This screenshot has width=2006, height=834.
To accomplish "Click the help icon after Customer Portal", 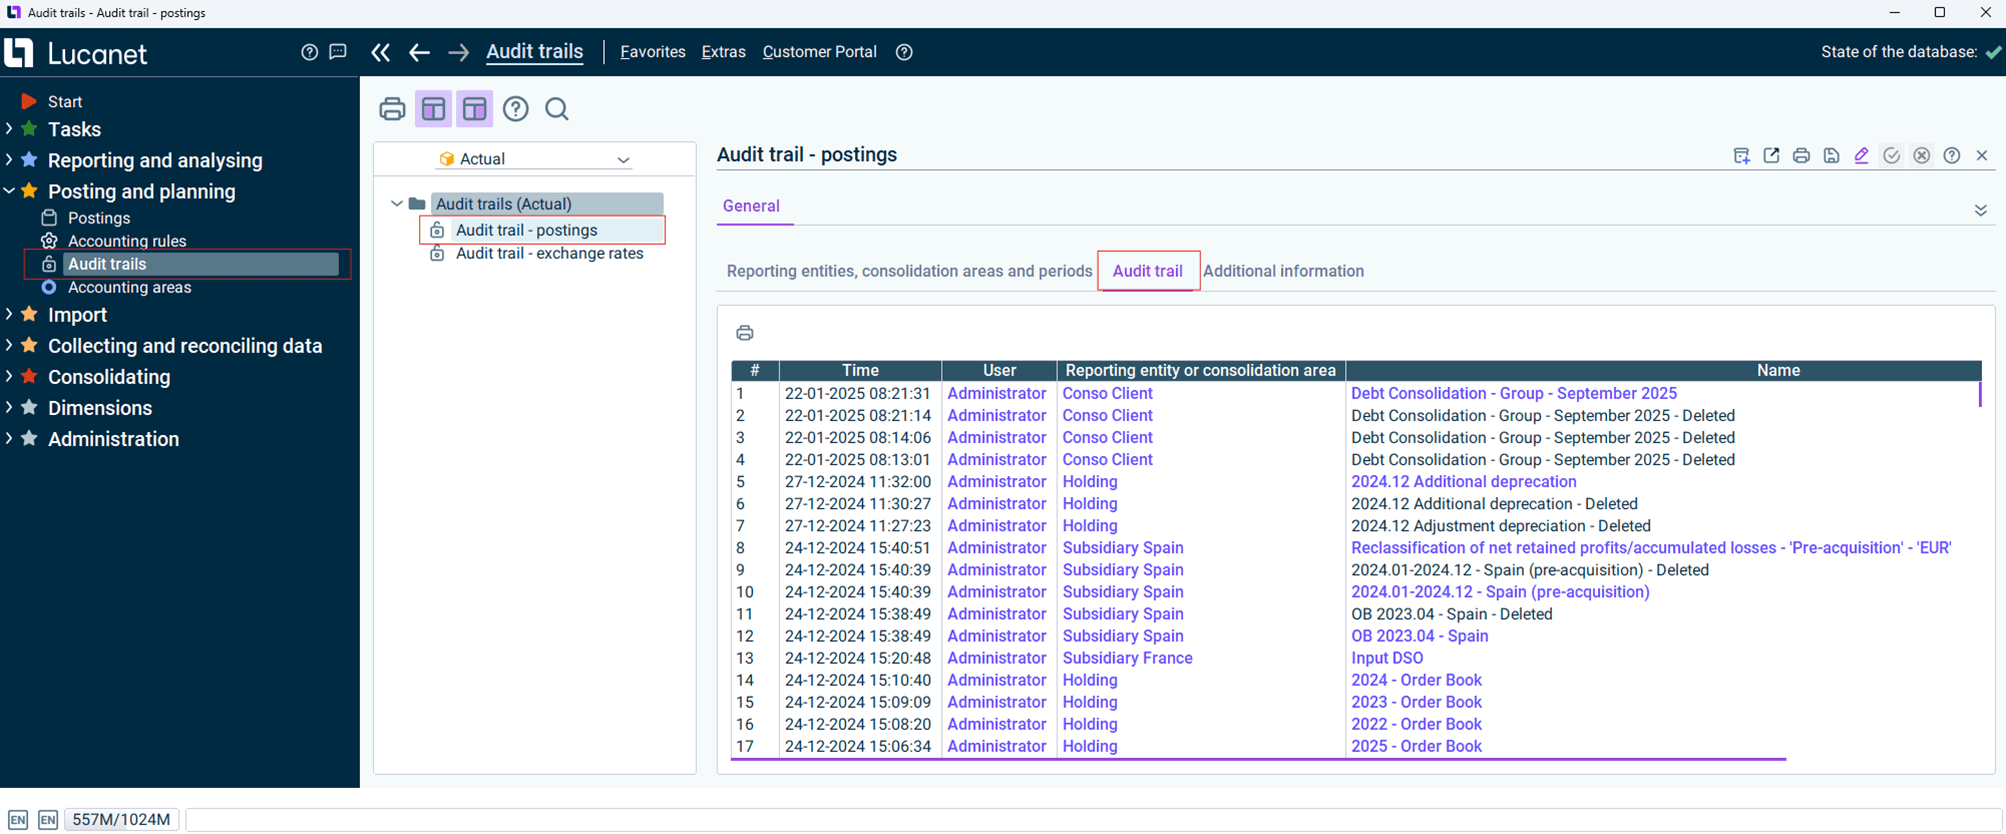I will pos(904,52).
